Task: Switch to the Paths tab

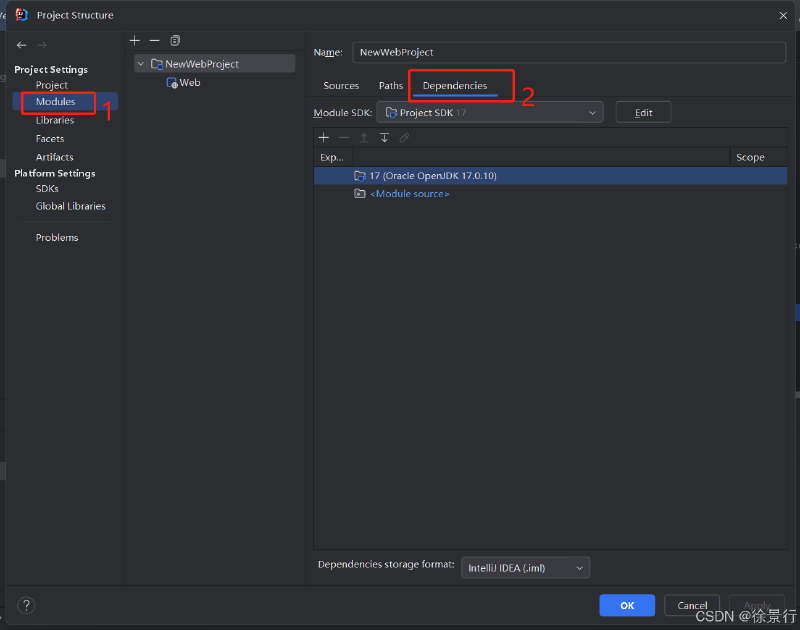Action: click(x=391, y=86)
